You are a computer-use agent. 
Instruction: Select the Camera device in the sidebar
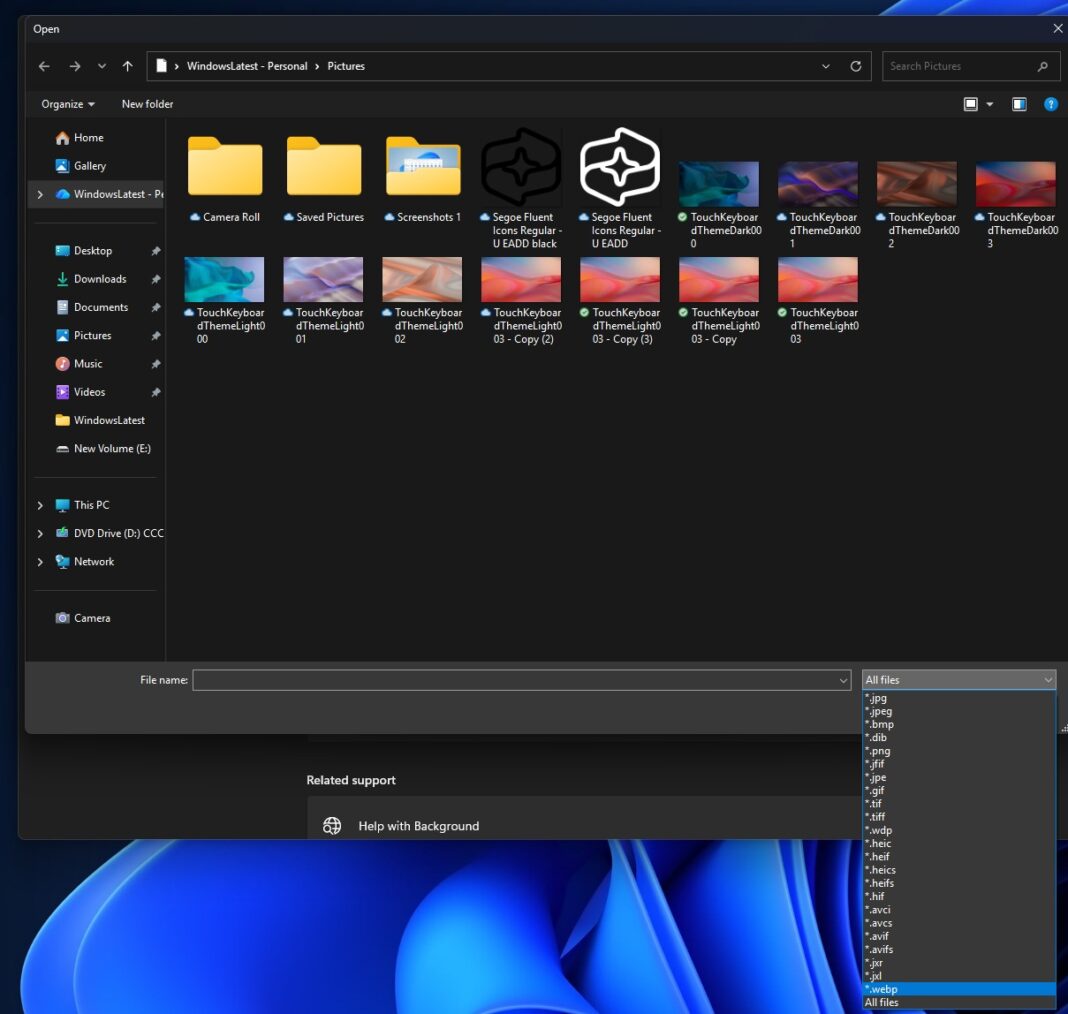92,617
